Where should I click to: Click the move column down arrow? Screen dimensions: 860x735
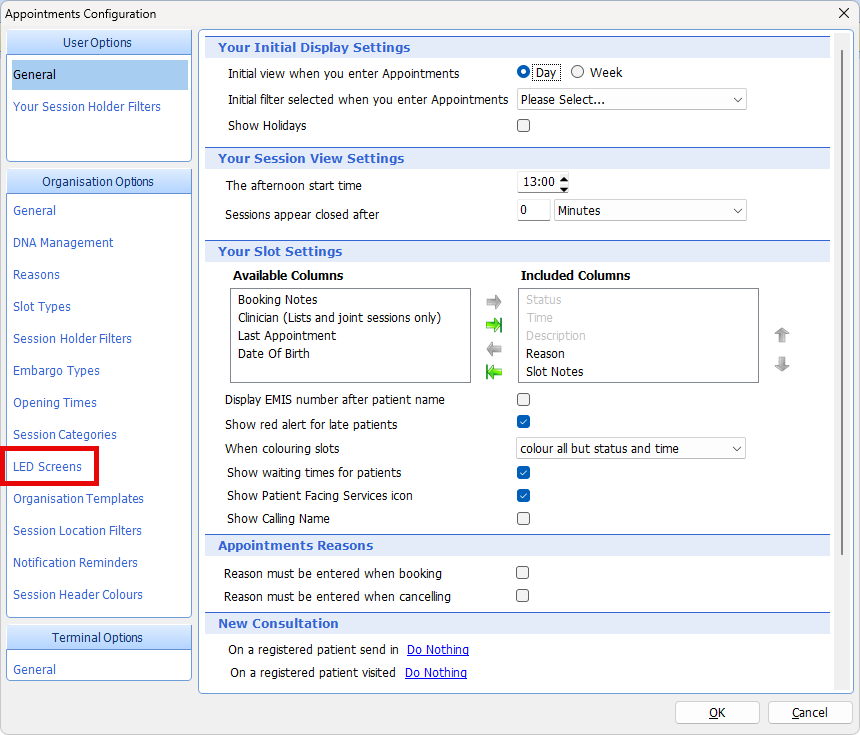tap(782, 365)
